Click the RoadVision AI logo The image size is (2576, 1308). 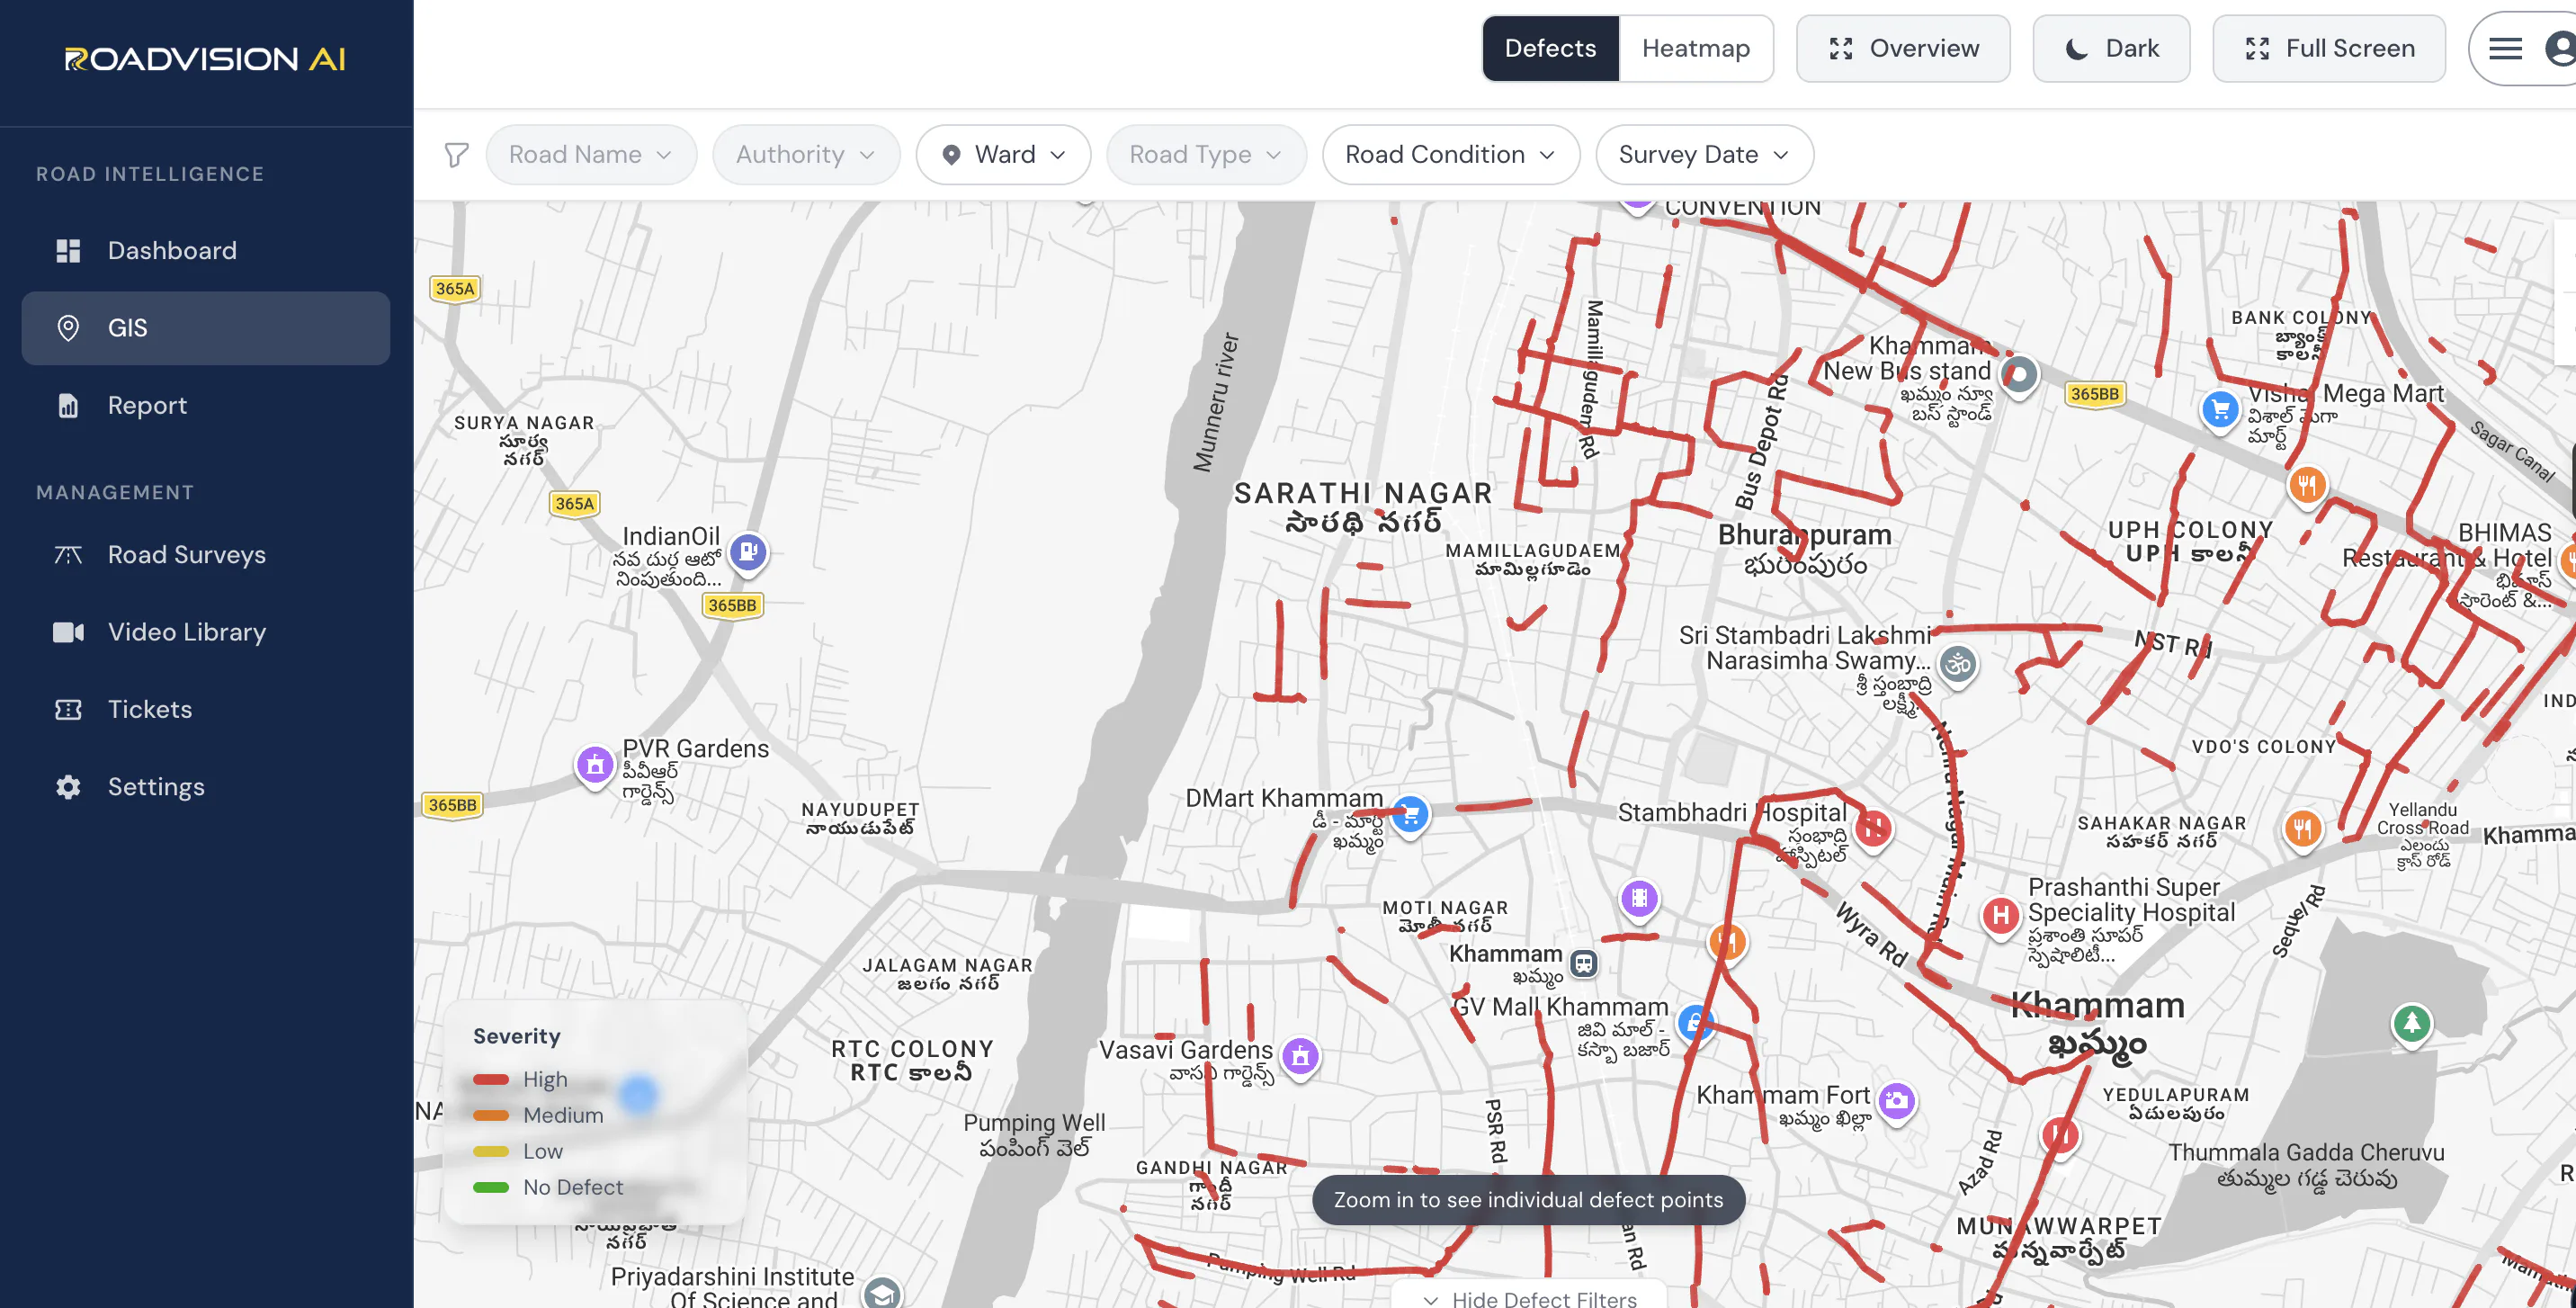tap(205, 59)
